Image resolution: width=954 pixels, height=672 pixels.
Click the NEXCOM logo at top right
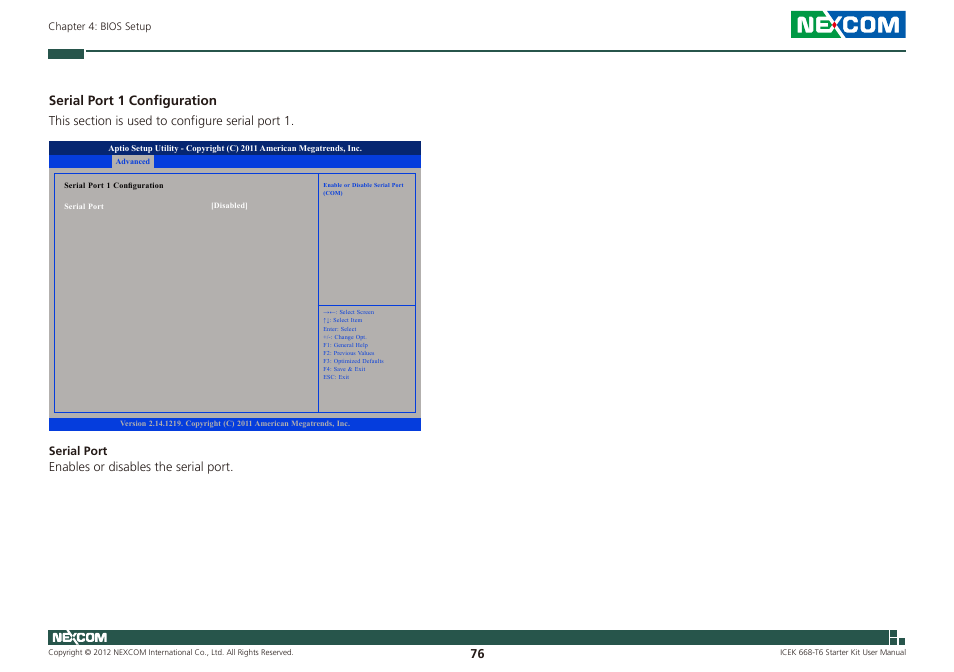(848, 24)
